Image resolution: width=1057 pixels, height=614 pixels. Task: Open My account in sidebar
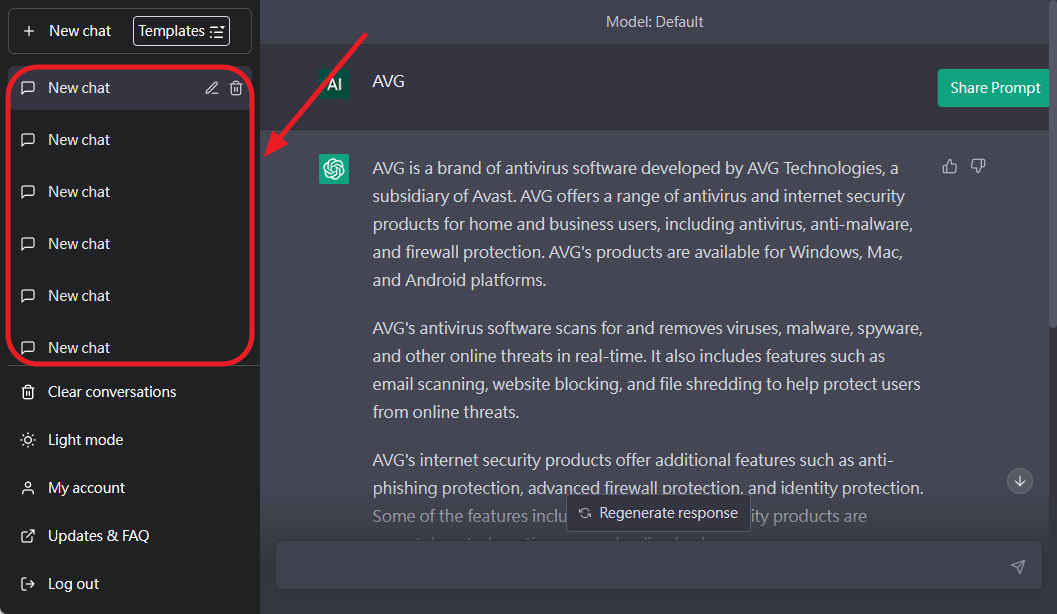(x=86, y=488)
